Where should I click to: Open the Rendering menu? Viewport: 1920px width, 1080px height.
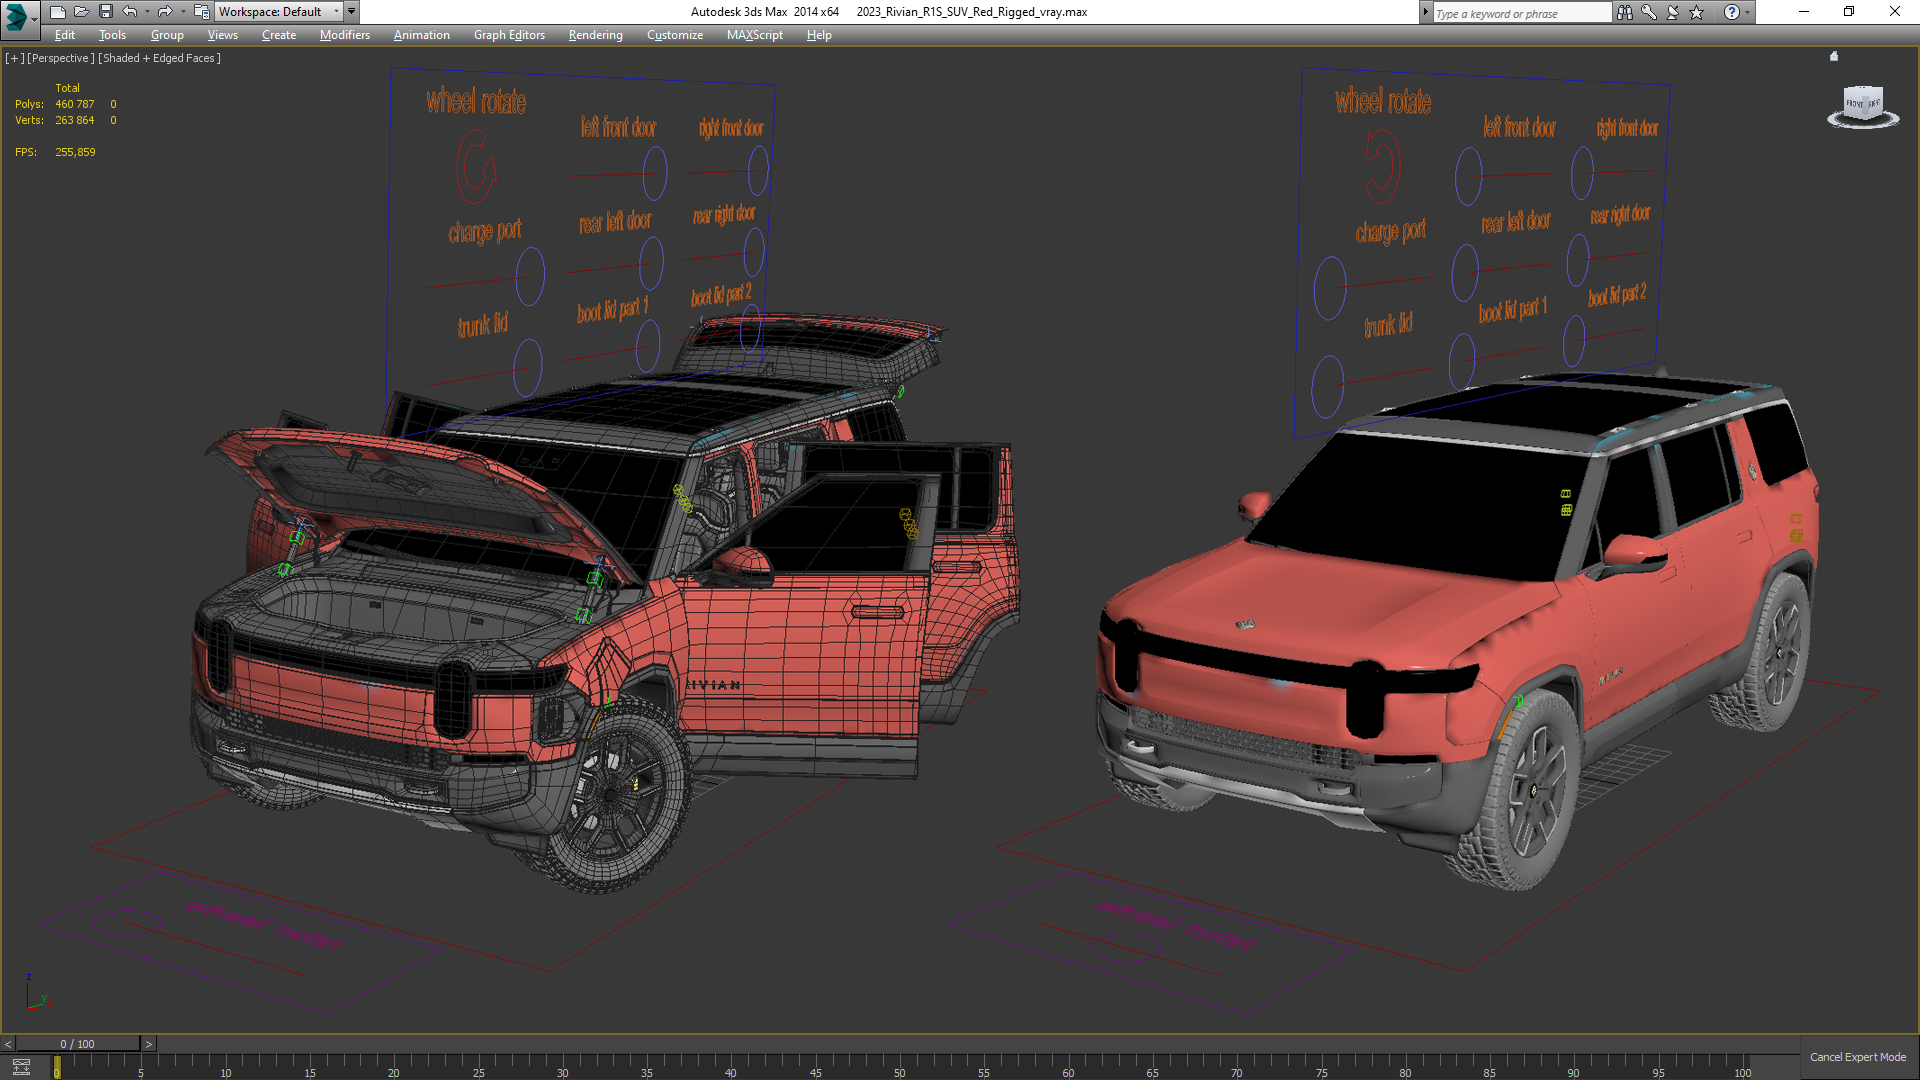click(x=595, y=35)
